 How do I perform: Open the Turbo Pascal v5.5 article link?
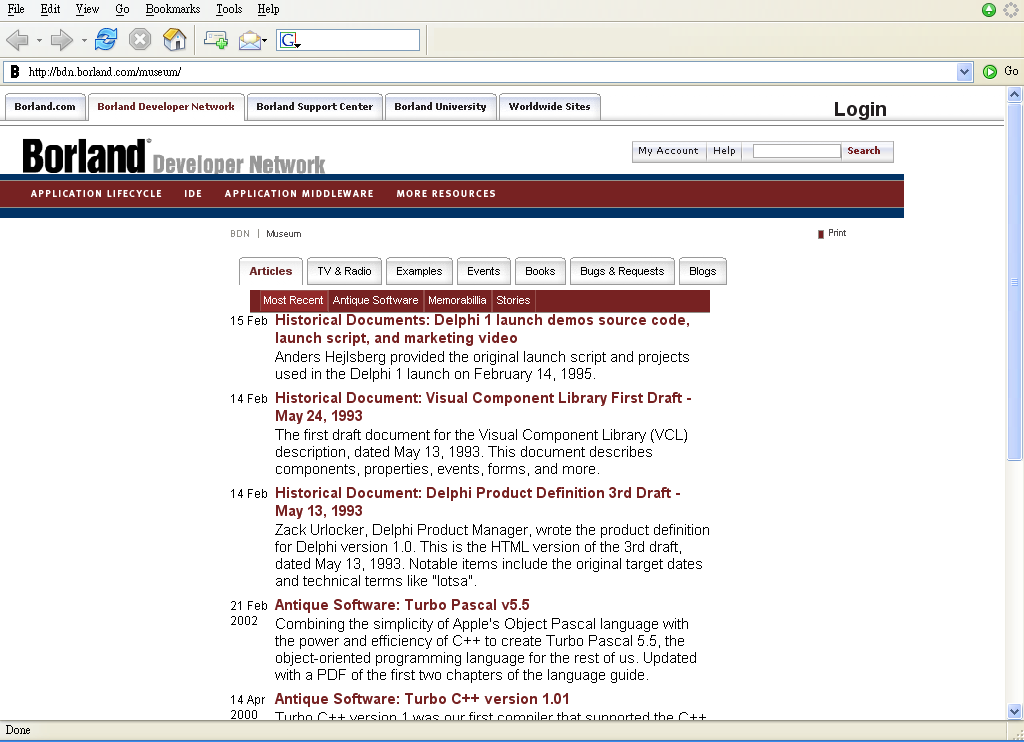click(x=402, y=605)
